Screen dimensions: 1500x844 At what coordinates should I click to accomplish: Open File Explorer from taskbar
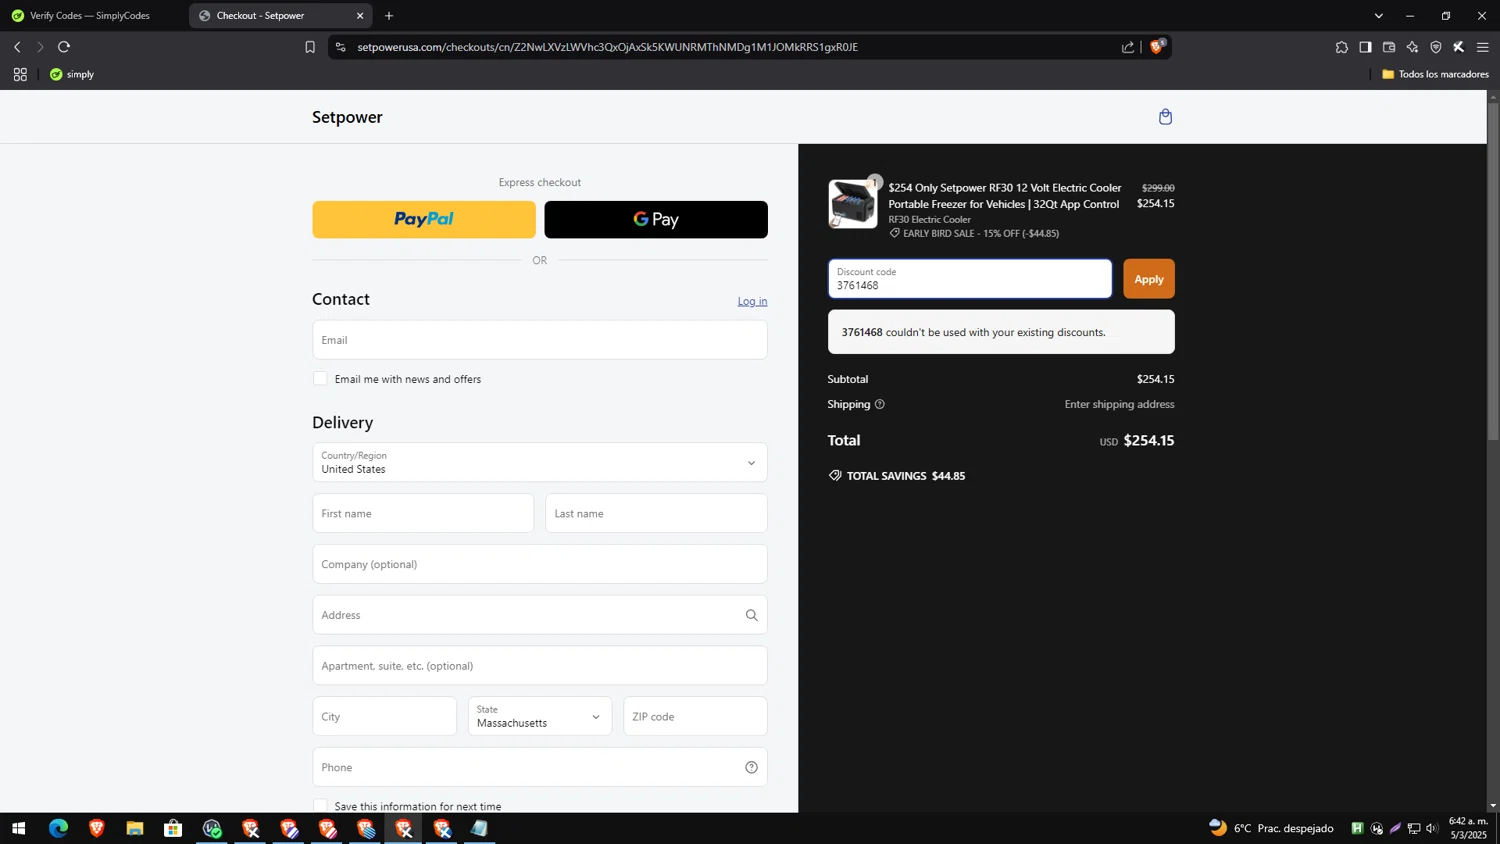pos(135,828)
